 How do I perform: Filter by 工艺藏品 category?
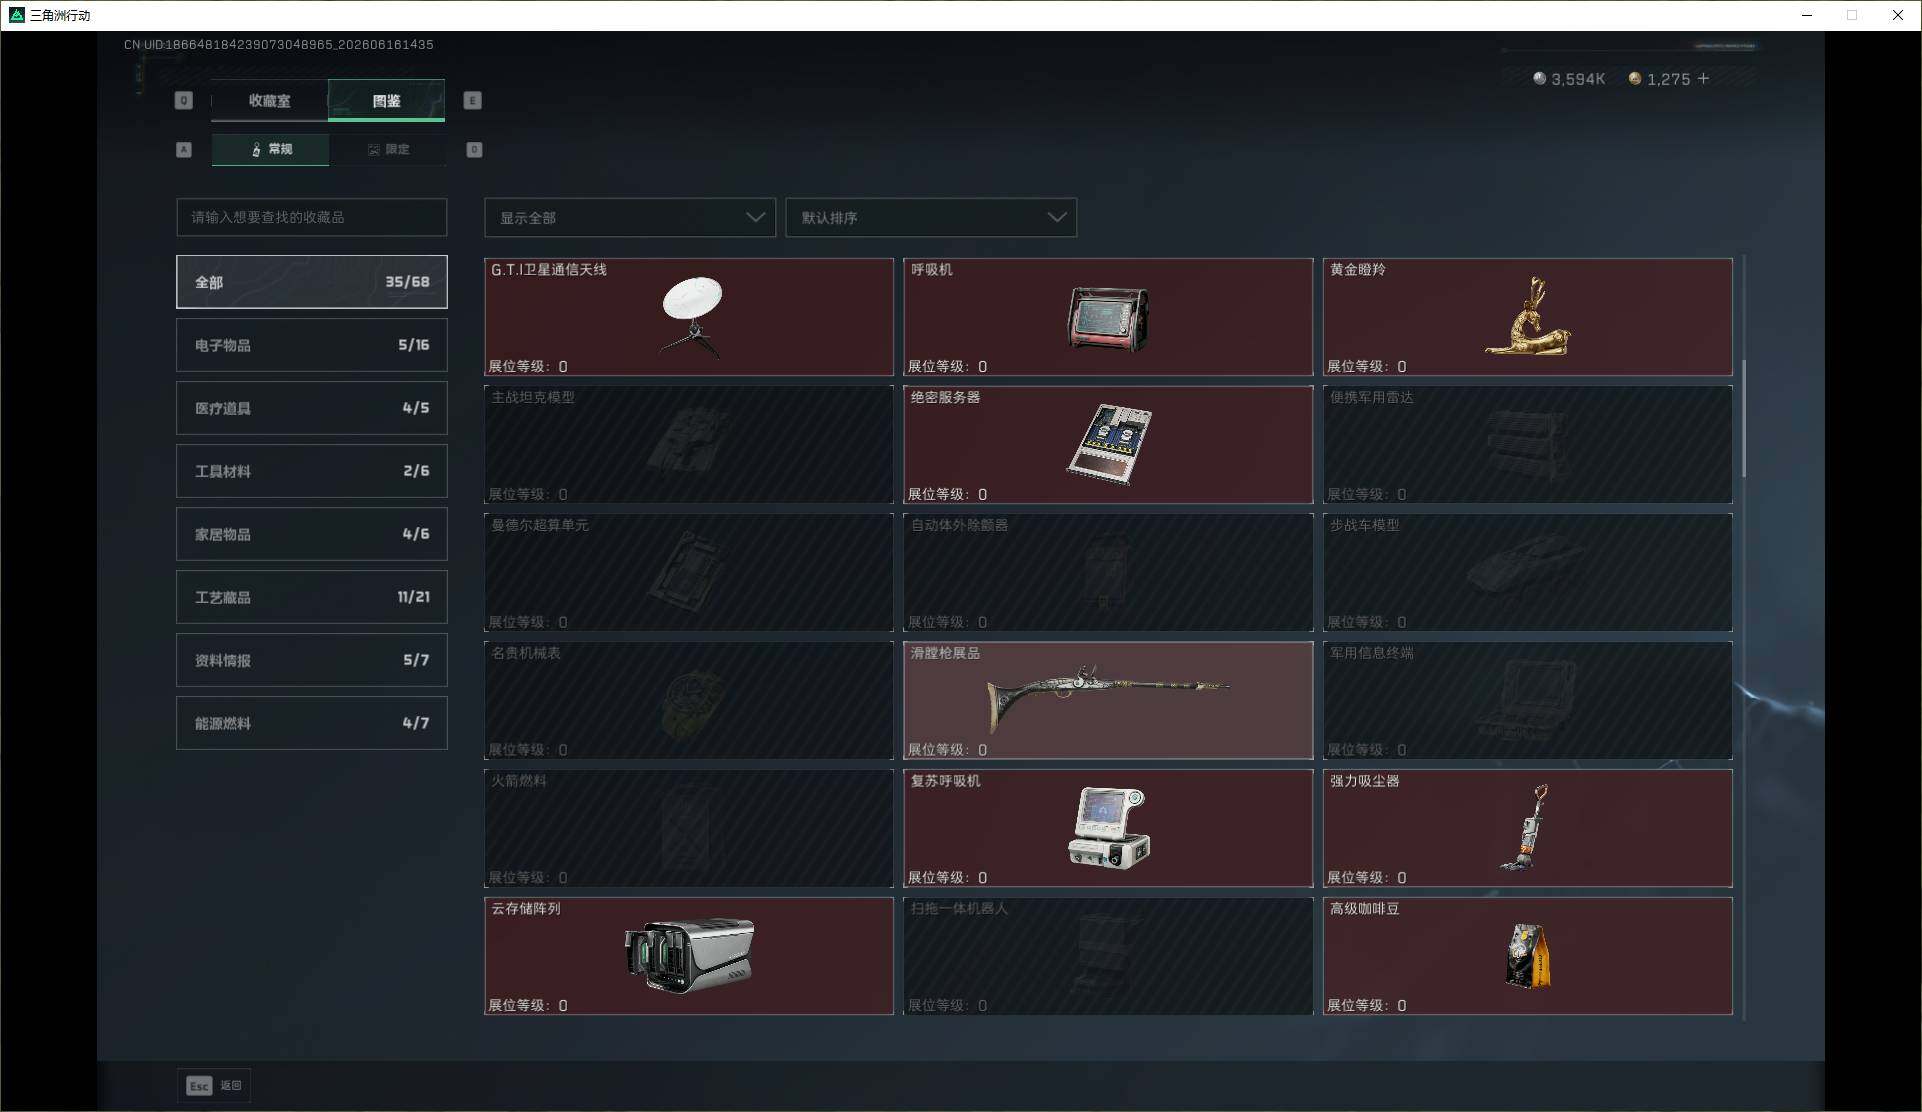[312, 597]
